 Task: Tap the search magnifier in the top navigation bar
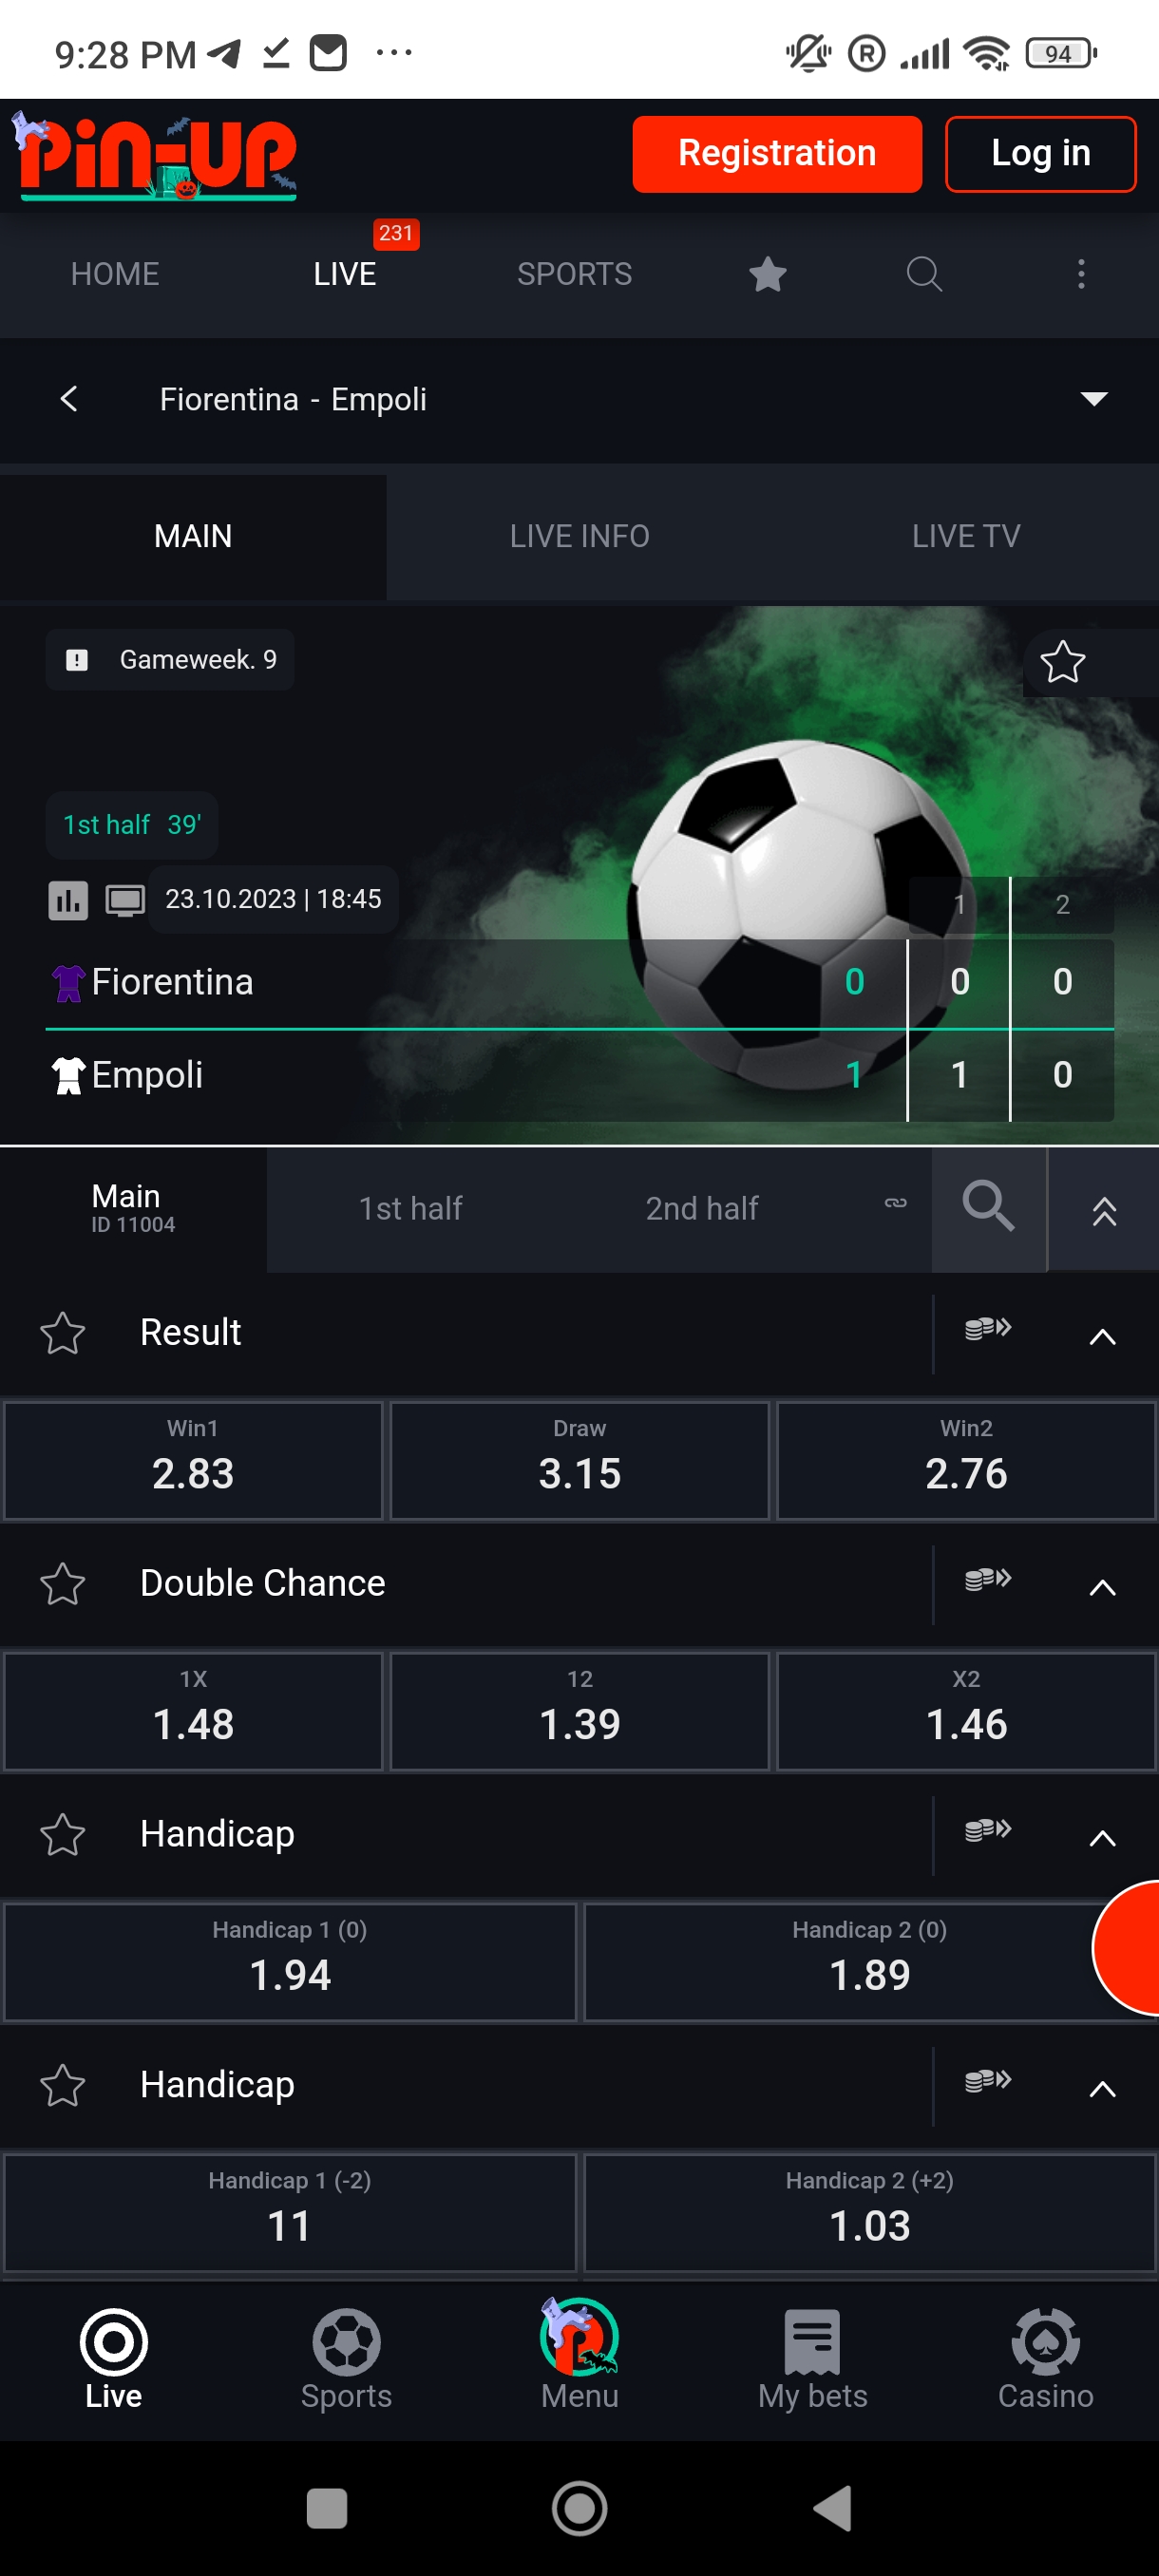[923, 274]
